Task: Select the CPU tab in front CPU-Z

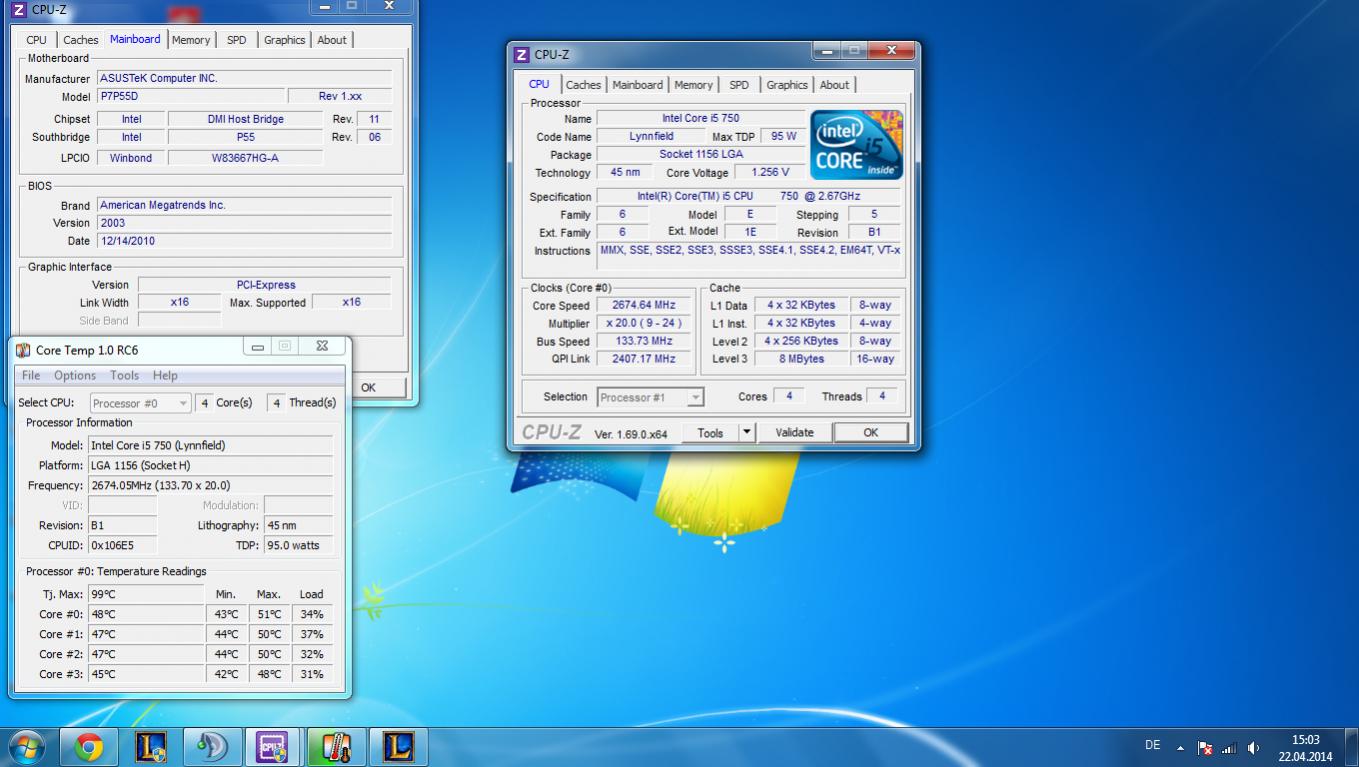Action: tap(539, 84)
